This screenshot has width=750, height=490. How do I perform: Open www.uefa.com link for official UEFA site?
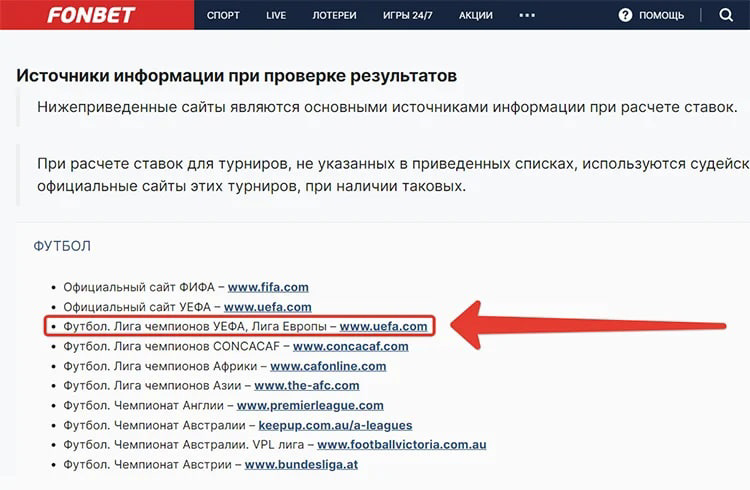(268, 307)
